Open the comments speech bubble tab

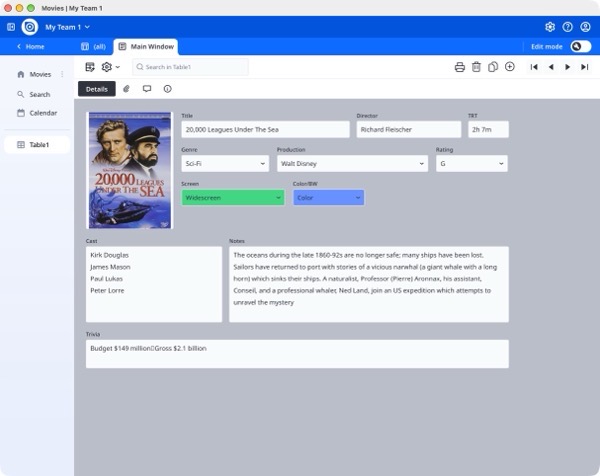point(147,89)
